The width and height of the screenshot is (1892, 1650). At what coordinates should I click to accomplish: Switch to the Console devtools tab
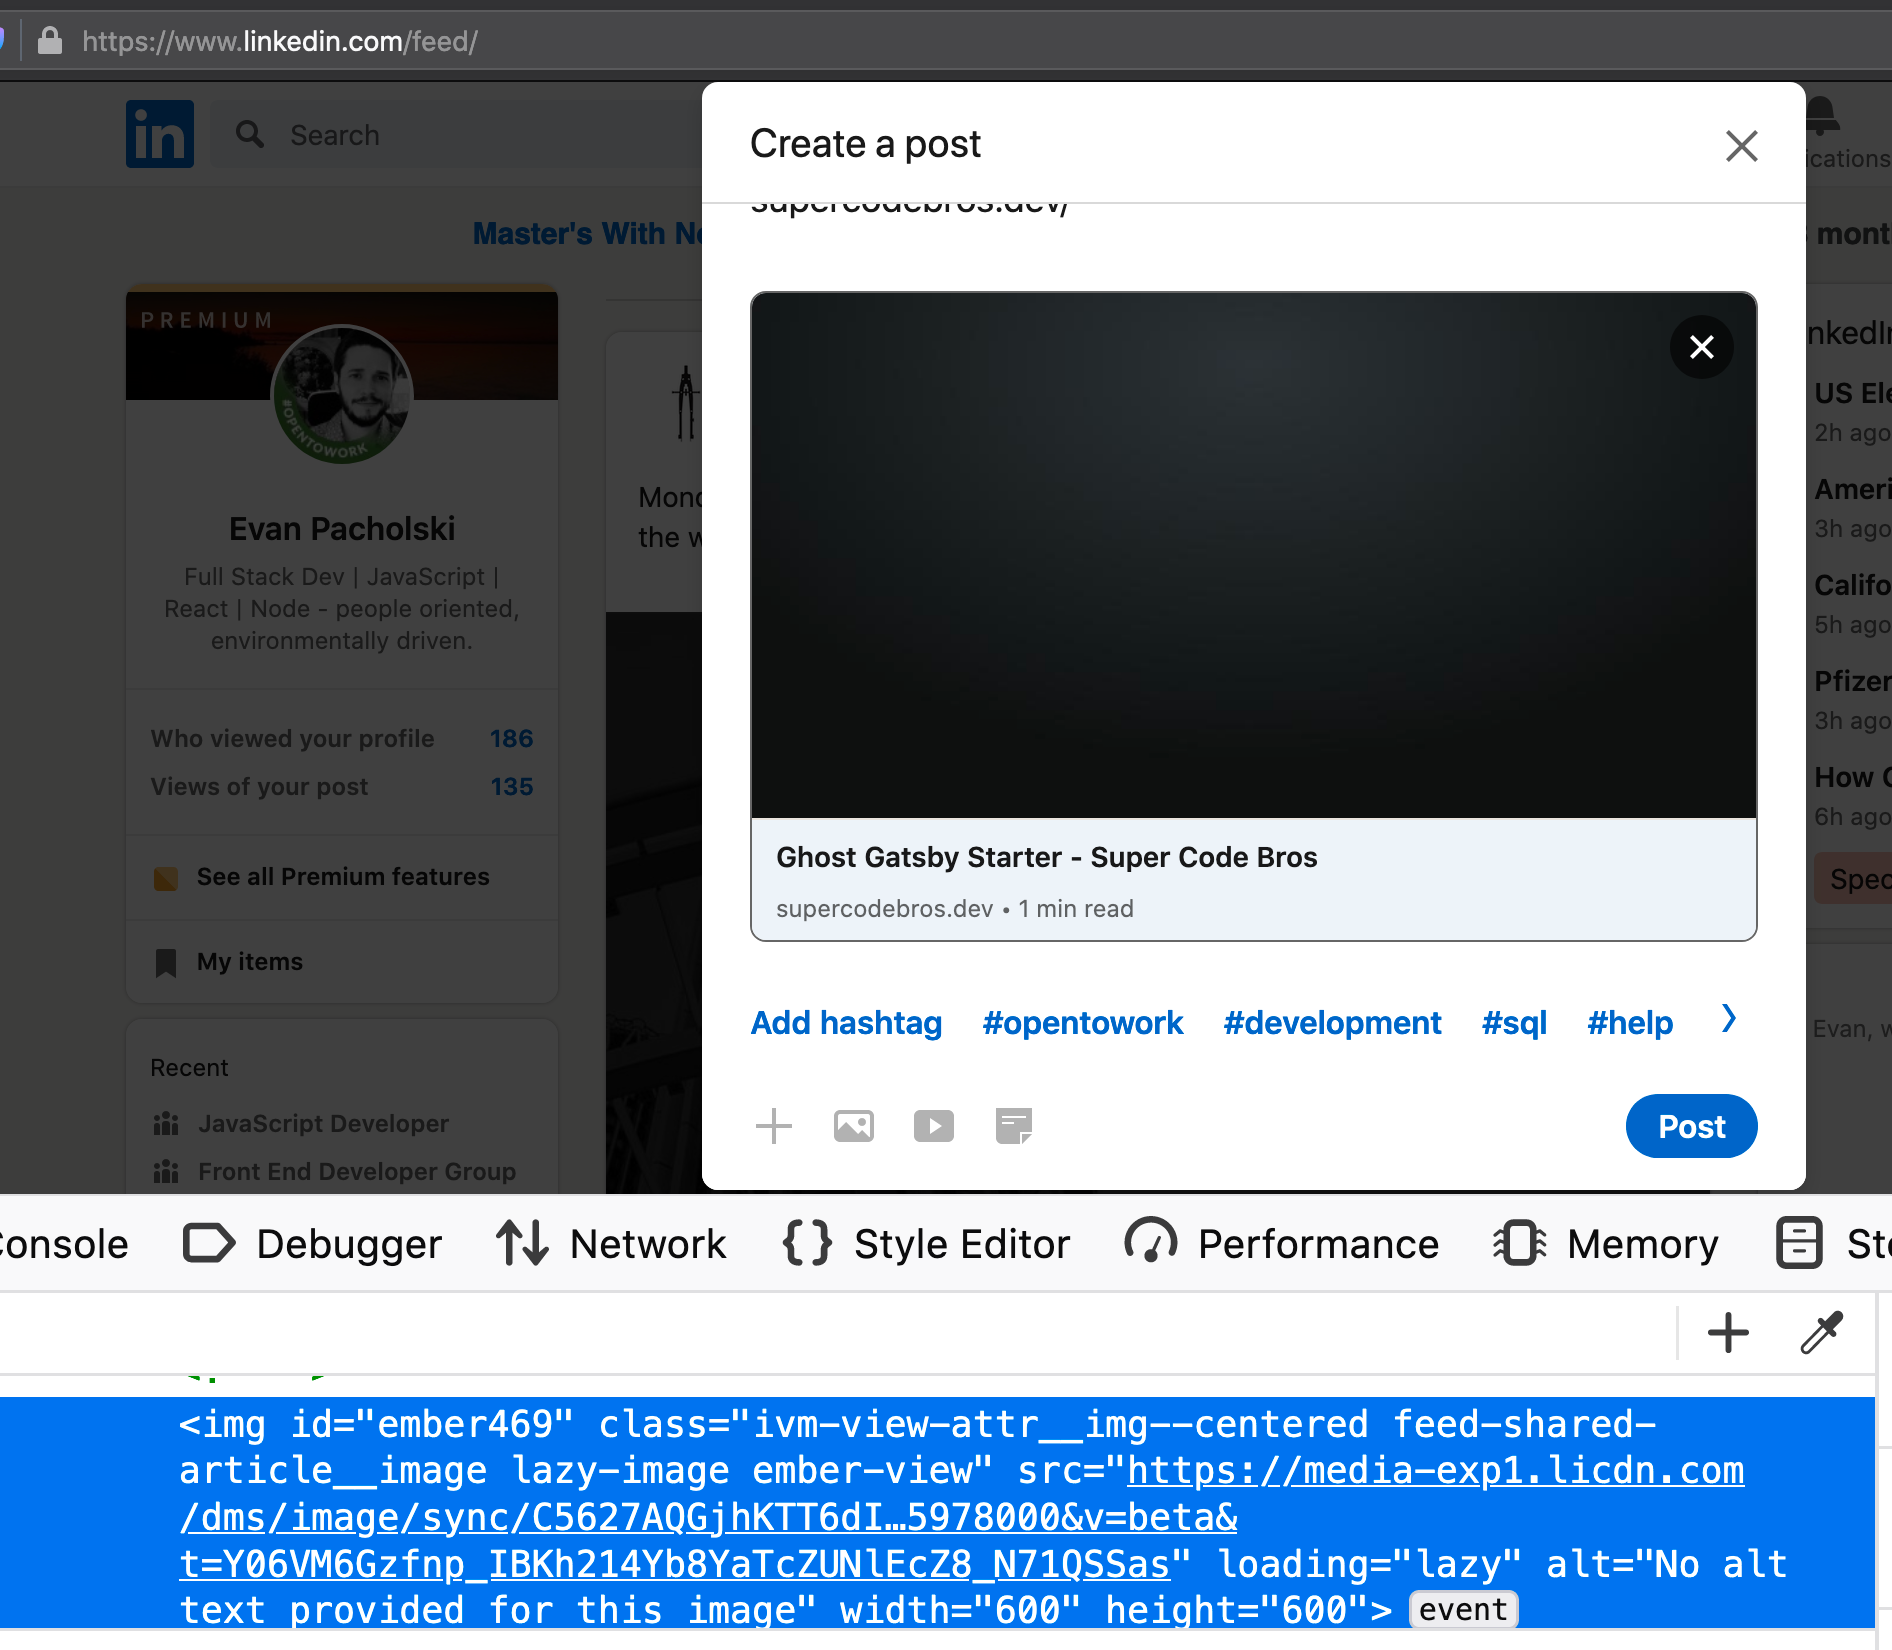click(x=62, y=1244)
